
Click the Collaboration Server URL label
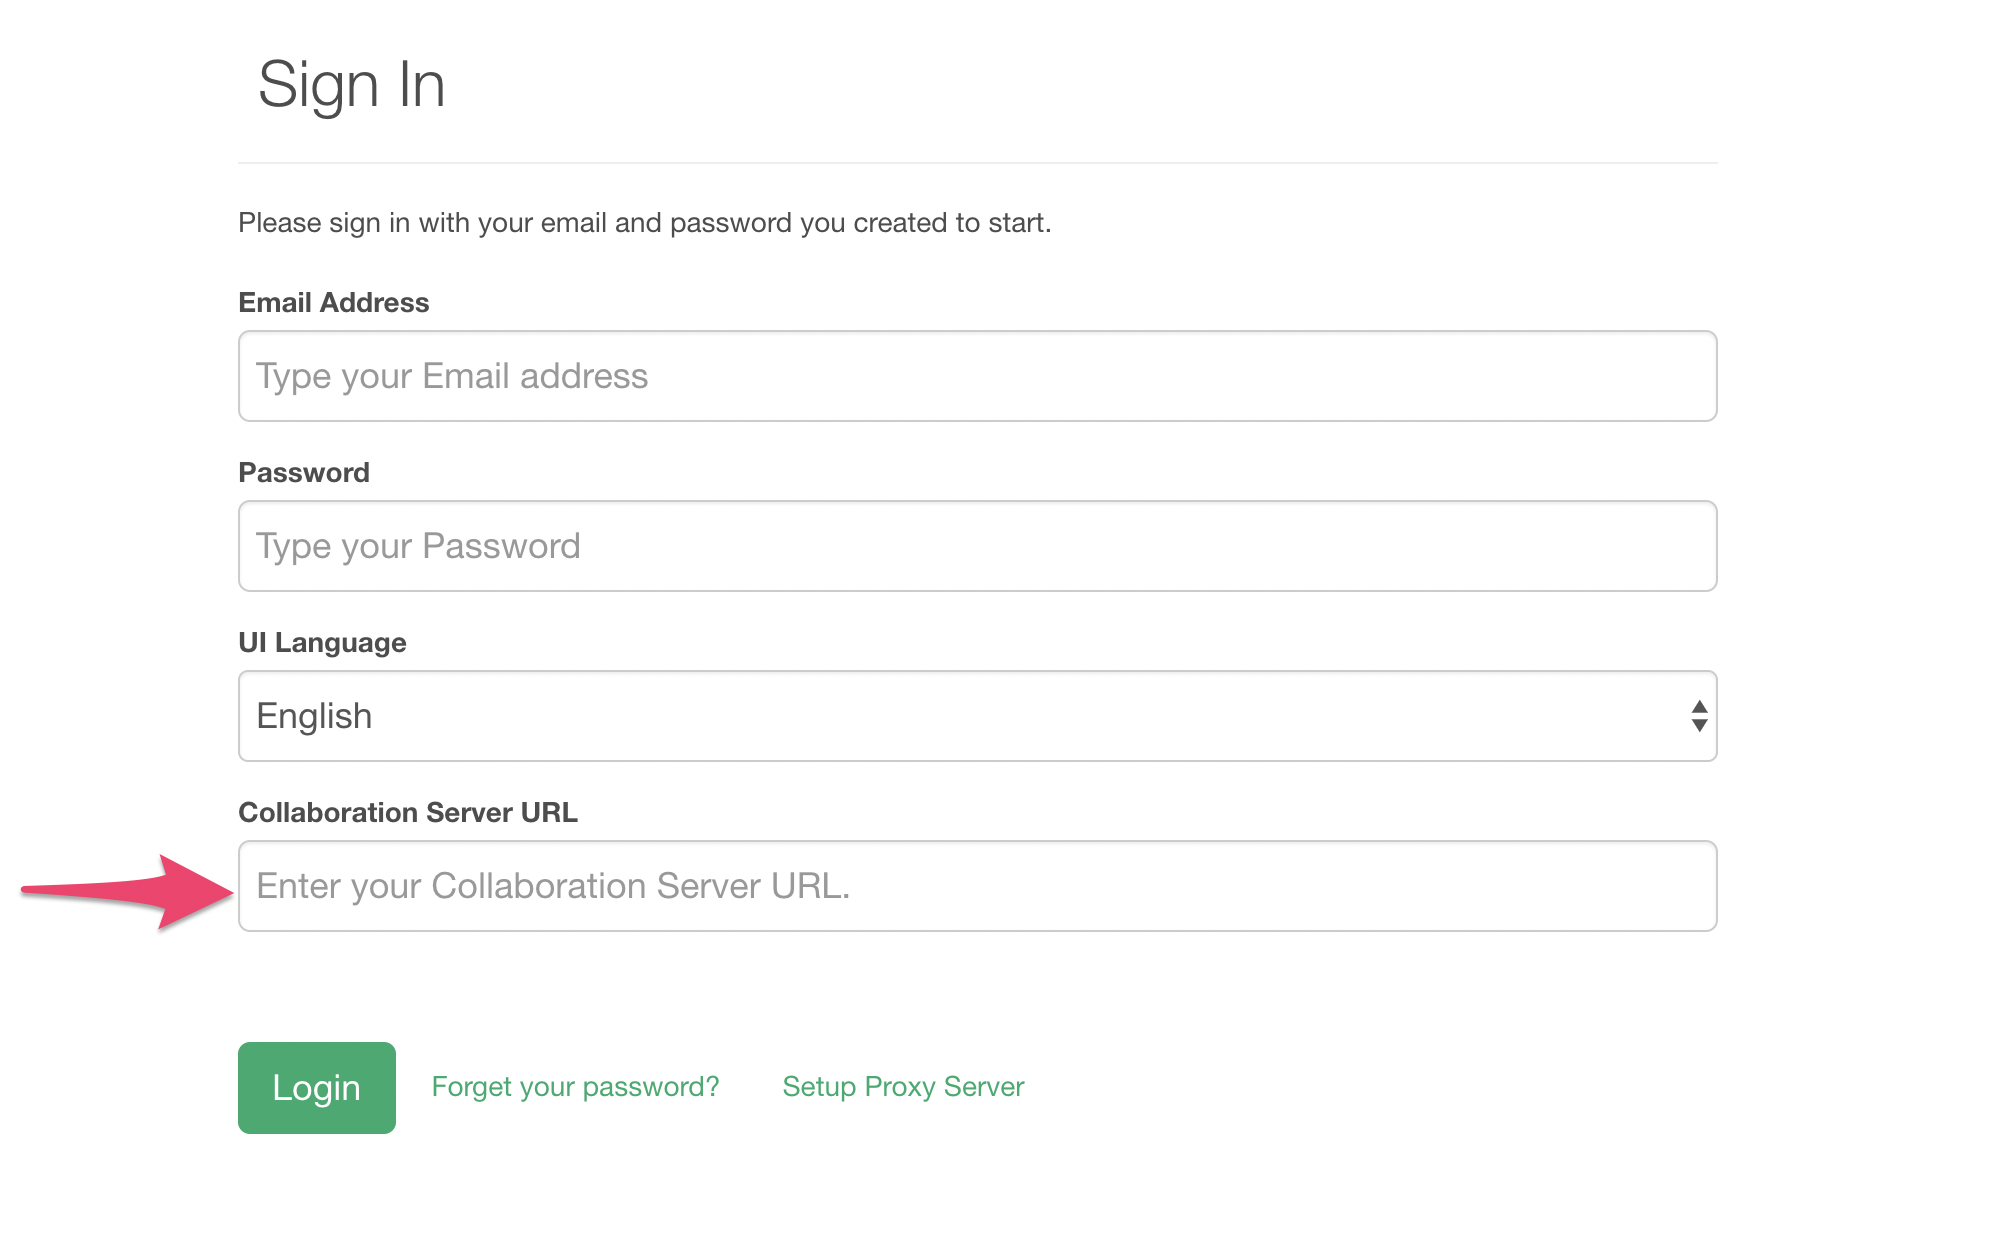click(x=408, y=813)
